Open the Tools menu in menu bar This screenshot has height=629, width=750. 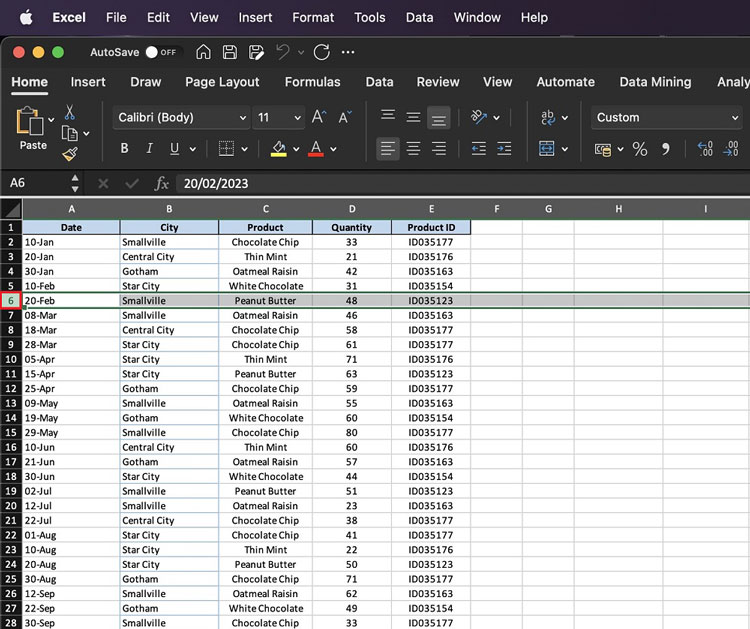tap(370, 18)
